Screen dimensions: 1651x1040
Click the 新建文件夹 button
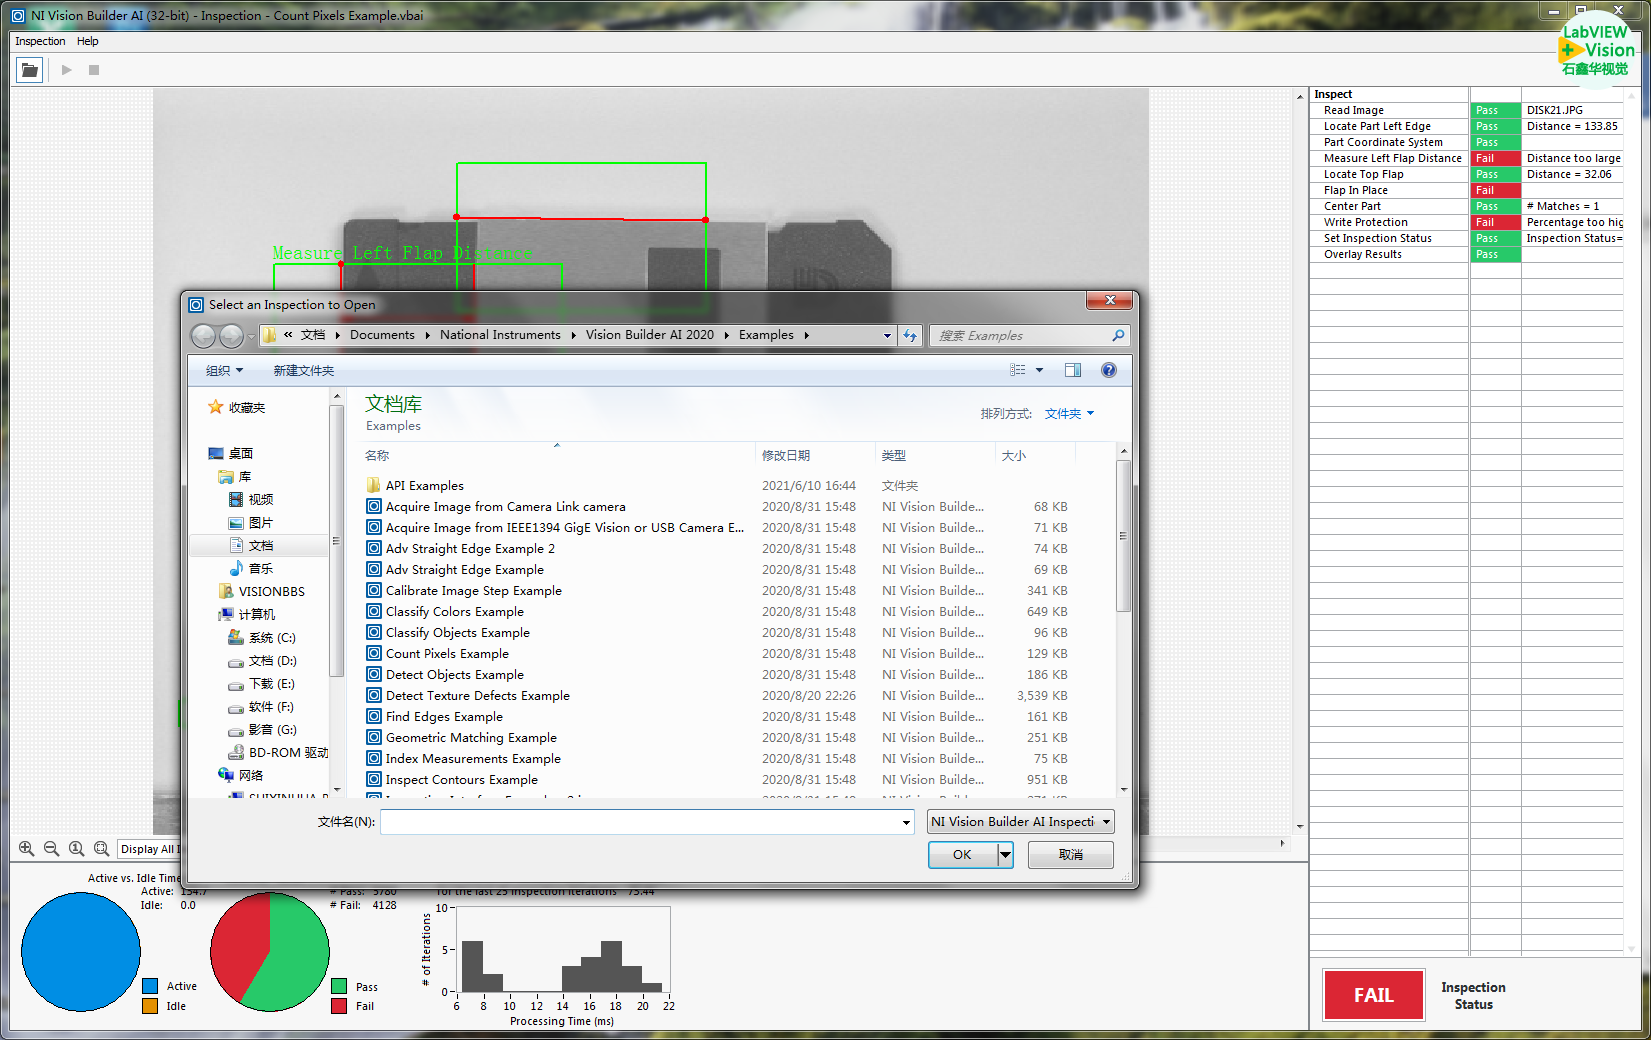[303, 371]
